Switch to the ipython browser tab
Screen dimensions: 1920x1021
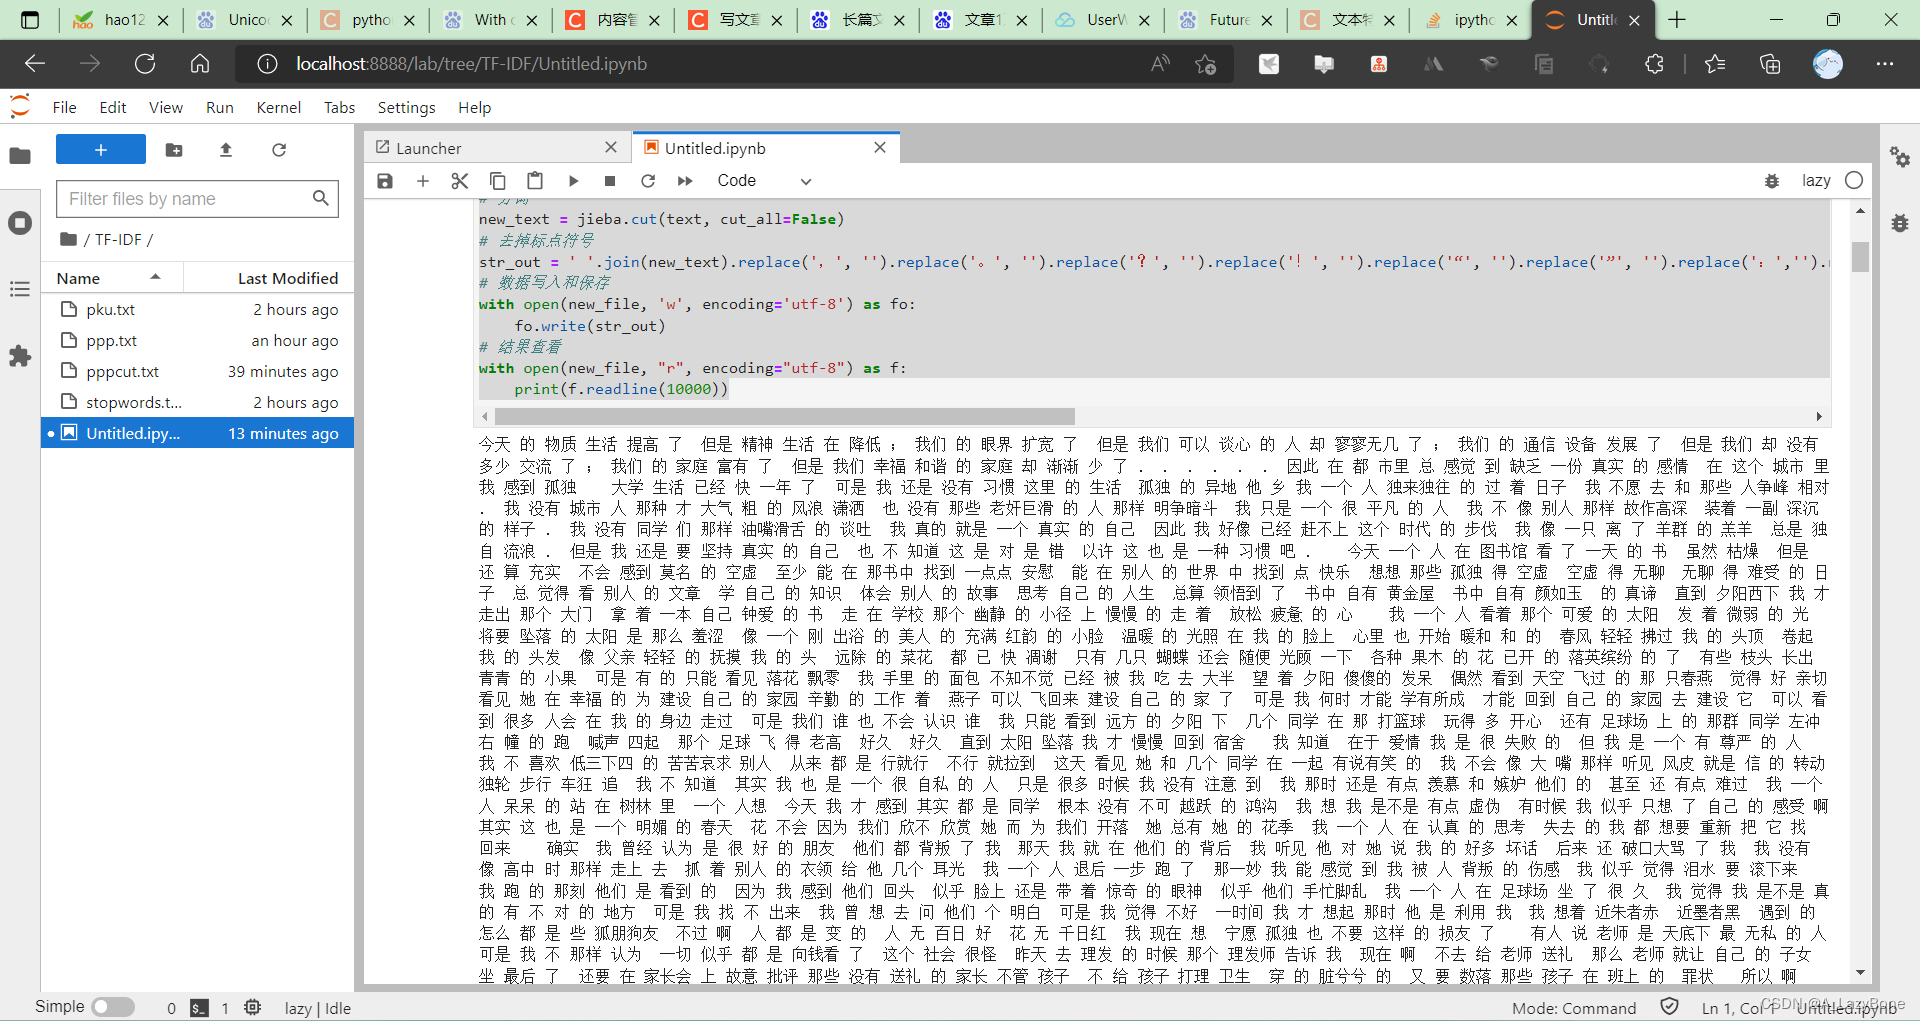click(1471, 20)
